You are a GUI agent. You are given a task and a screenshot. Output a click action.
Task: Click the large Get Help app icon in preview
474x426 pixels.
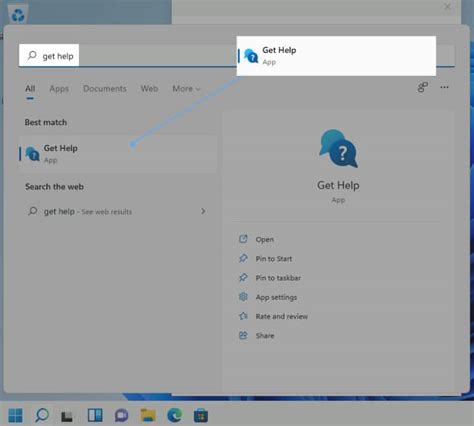click(338, 149)
